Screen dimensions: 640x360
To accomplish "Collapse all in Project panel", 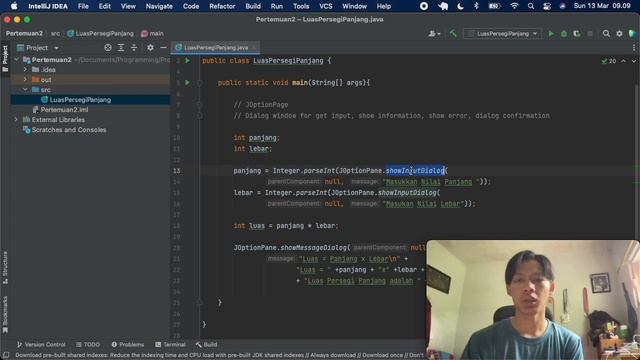I will (x=134, y=48).
